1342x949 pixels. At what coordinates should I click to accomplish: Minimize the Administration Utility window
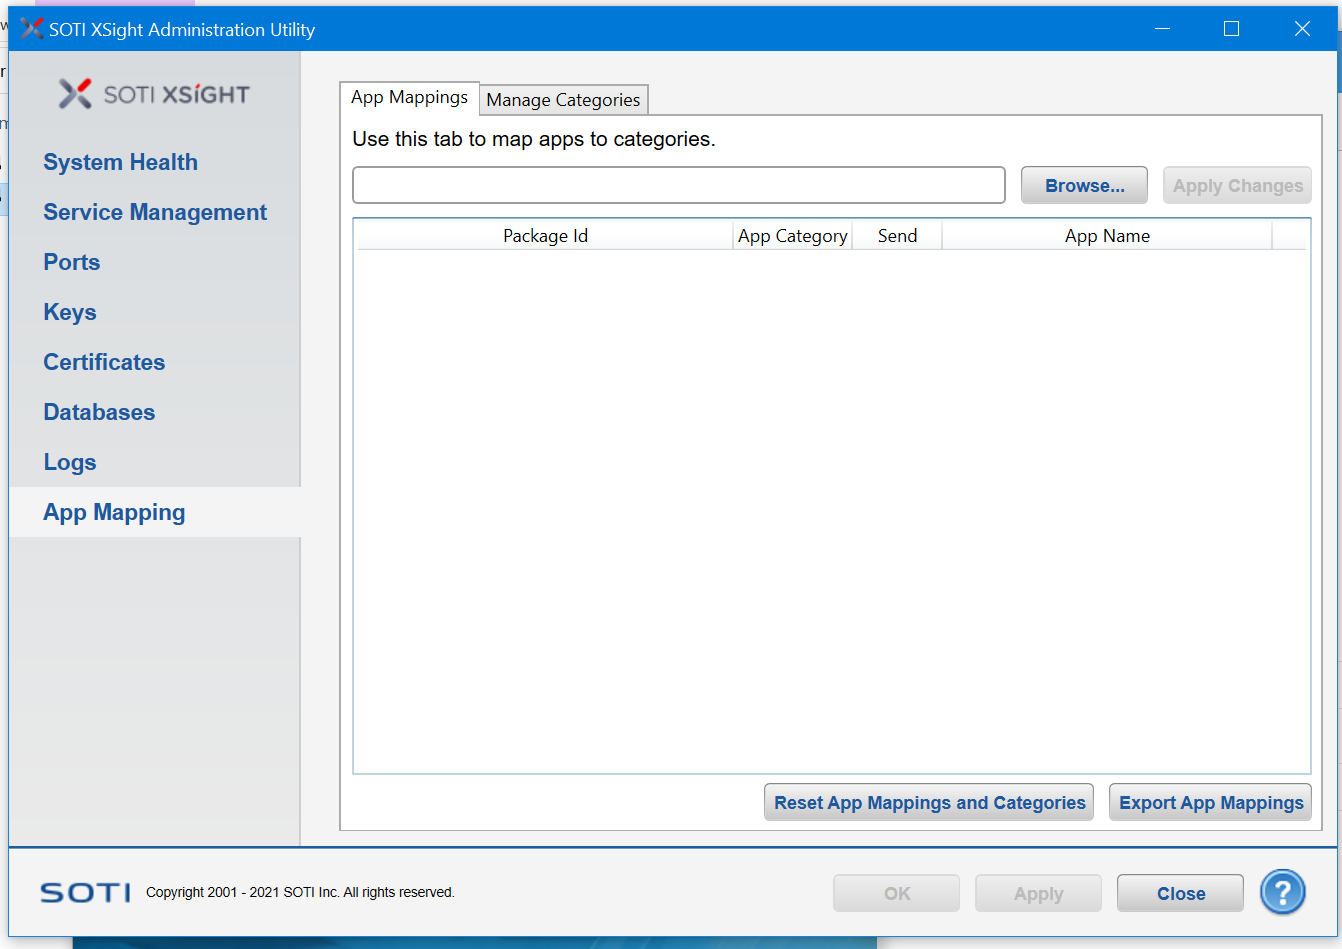(1162, 29)
